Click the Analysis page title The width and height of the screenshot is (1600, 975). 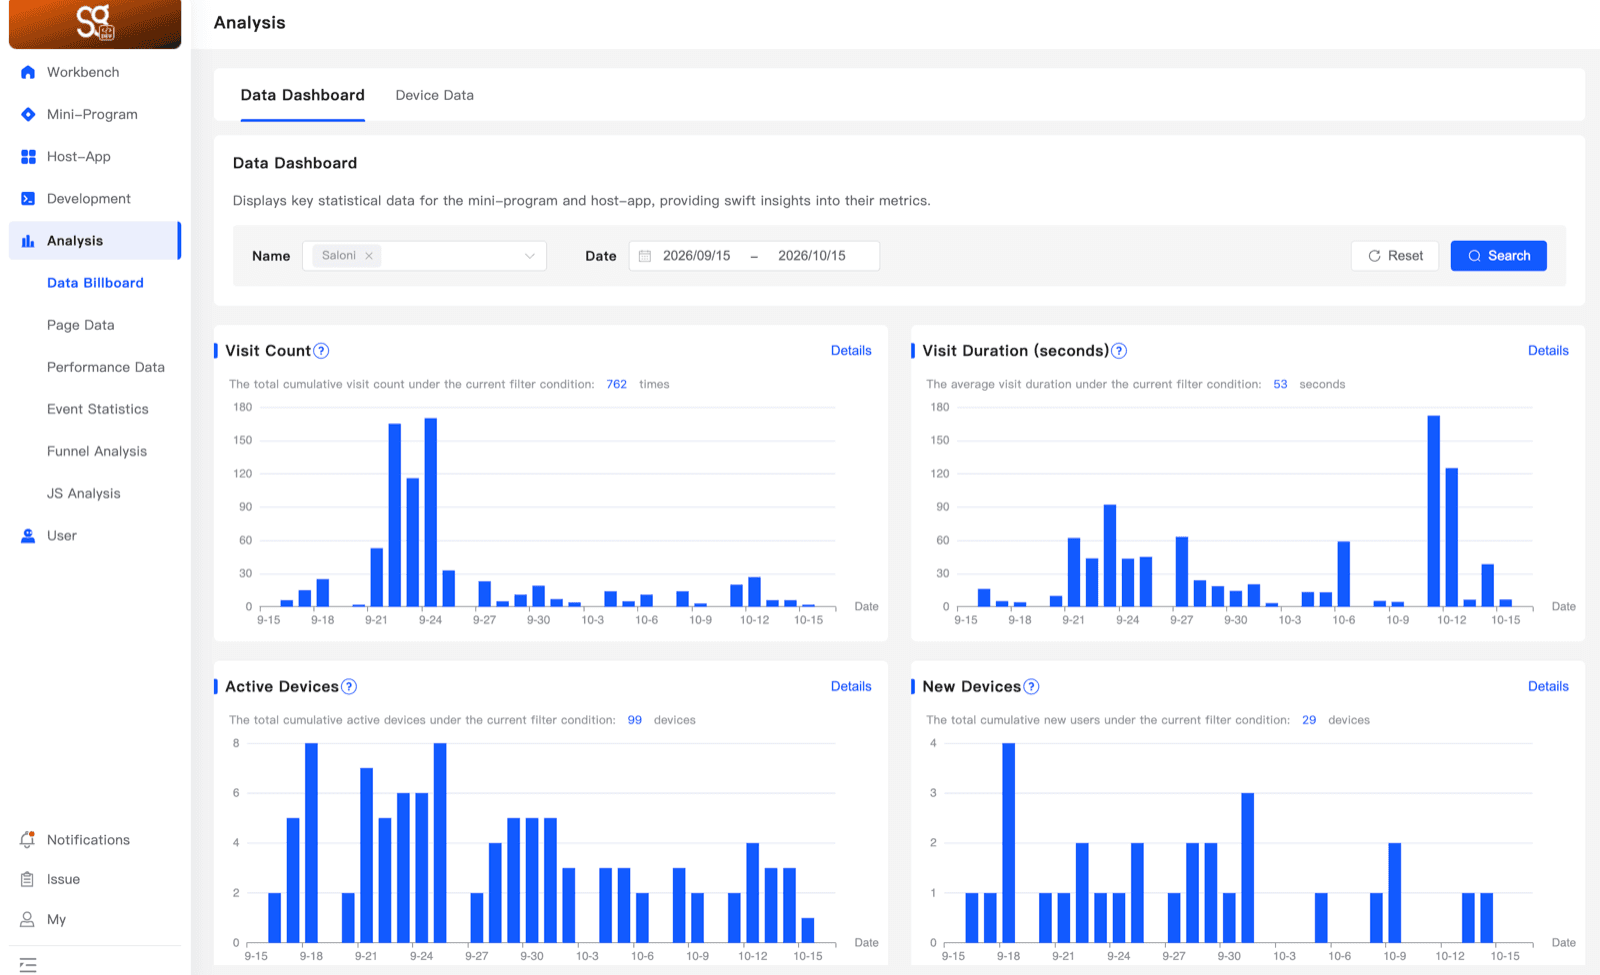pos(249,23)
